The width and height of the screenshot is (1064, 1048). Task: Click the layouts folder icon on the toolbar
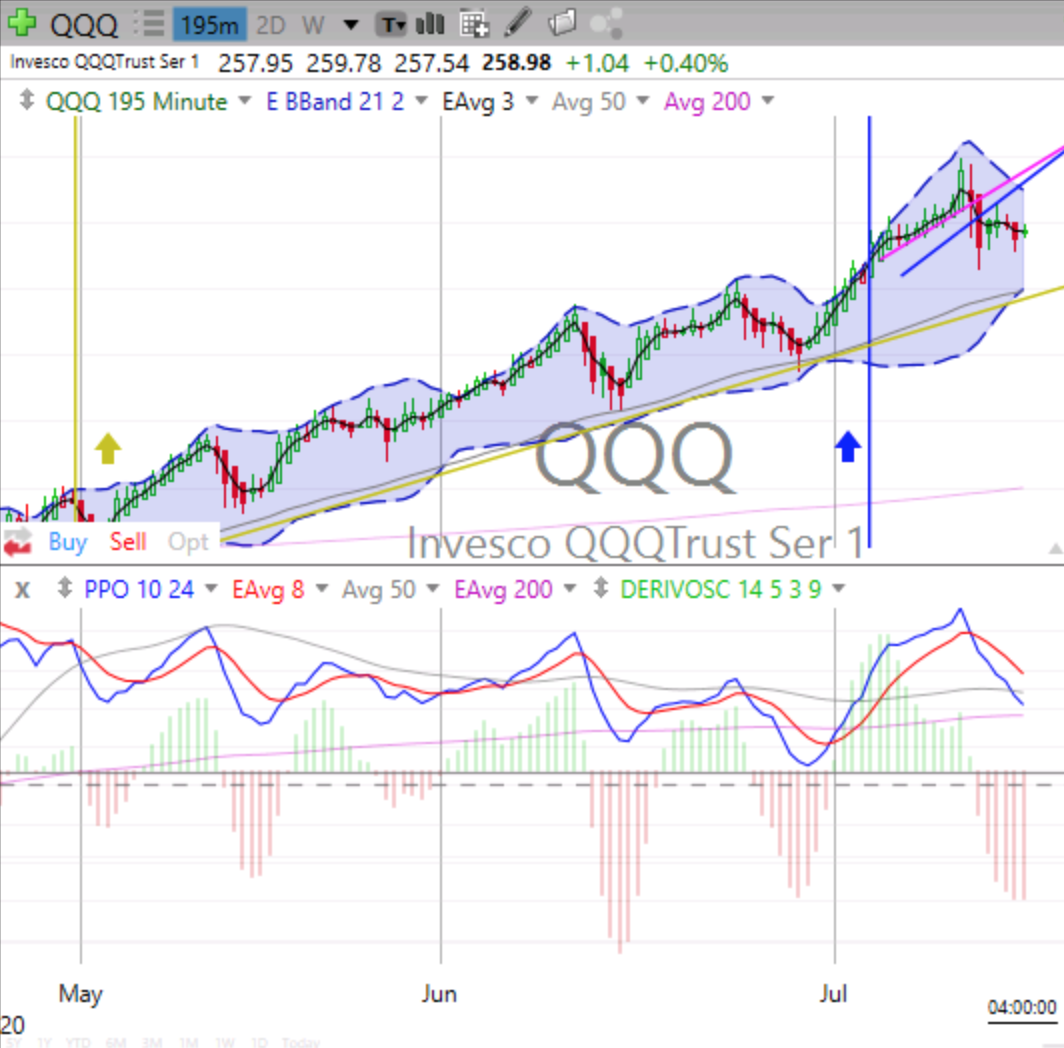pyautogui.click(x=565, y=24)
